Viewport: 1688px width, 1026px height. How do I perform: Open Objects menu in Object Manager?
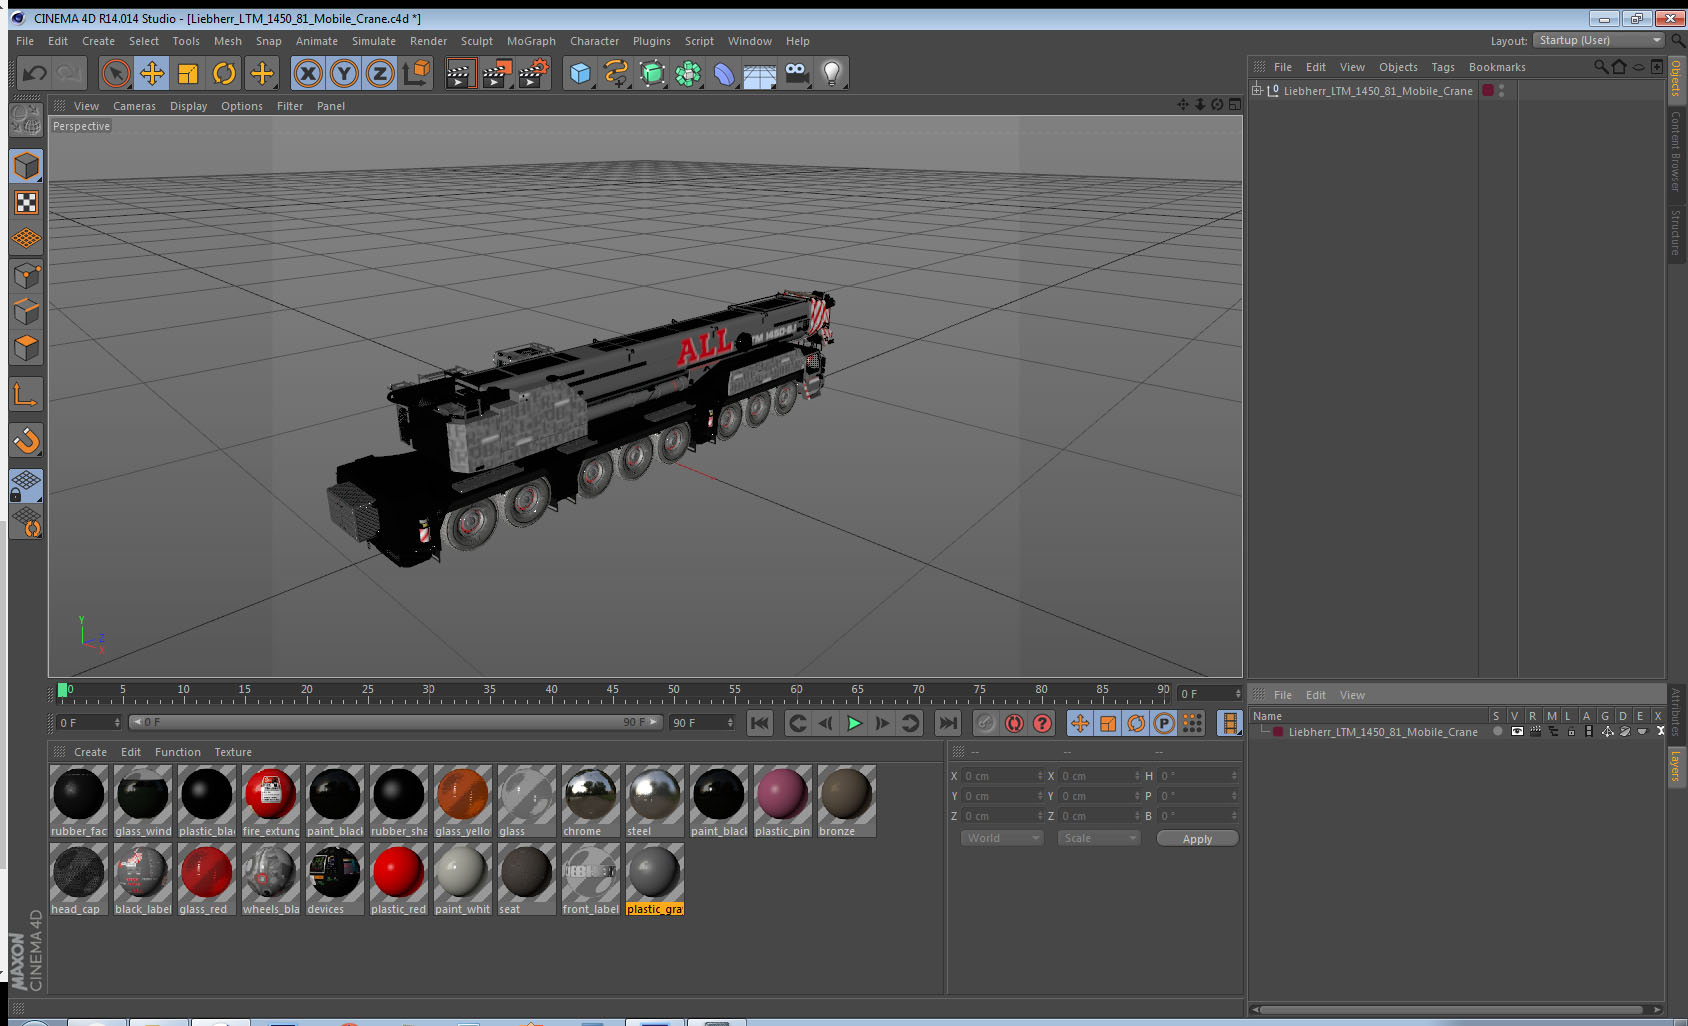(x=1398, y=67)
